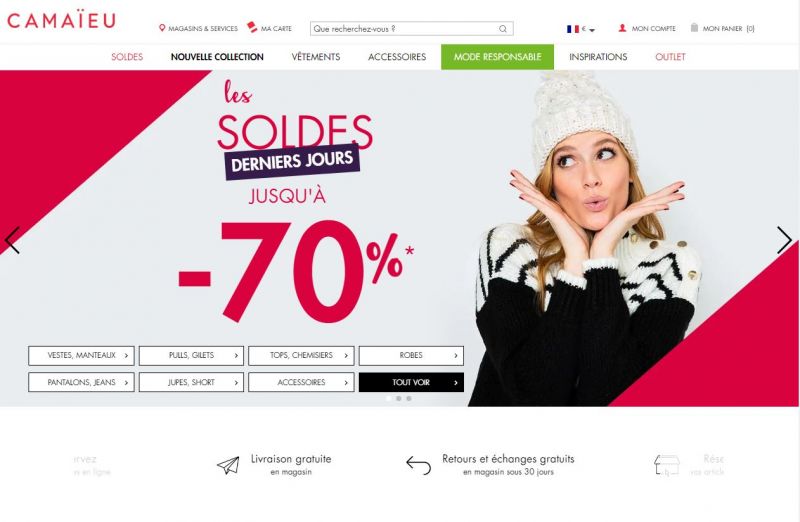
Task: Select the first carousel dot
Action: (389, 399)
